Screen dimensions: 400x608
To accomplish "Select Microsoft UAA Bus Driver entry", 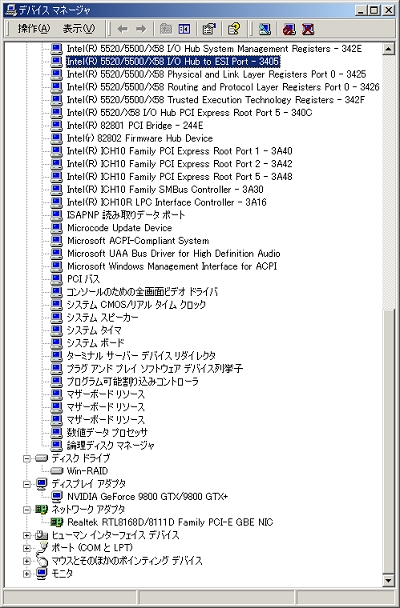I will coord(174,253).
